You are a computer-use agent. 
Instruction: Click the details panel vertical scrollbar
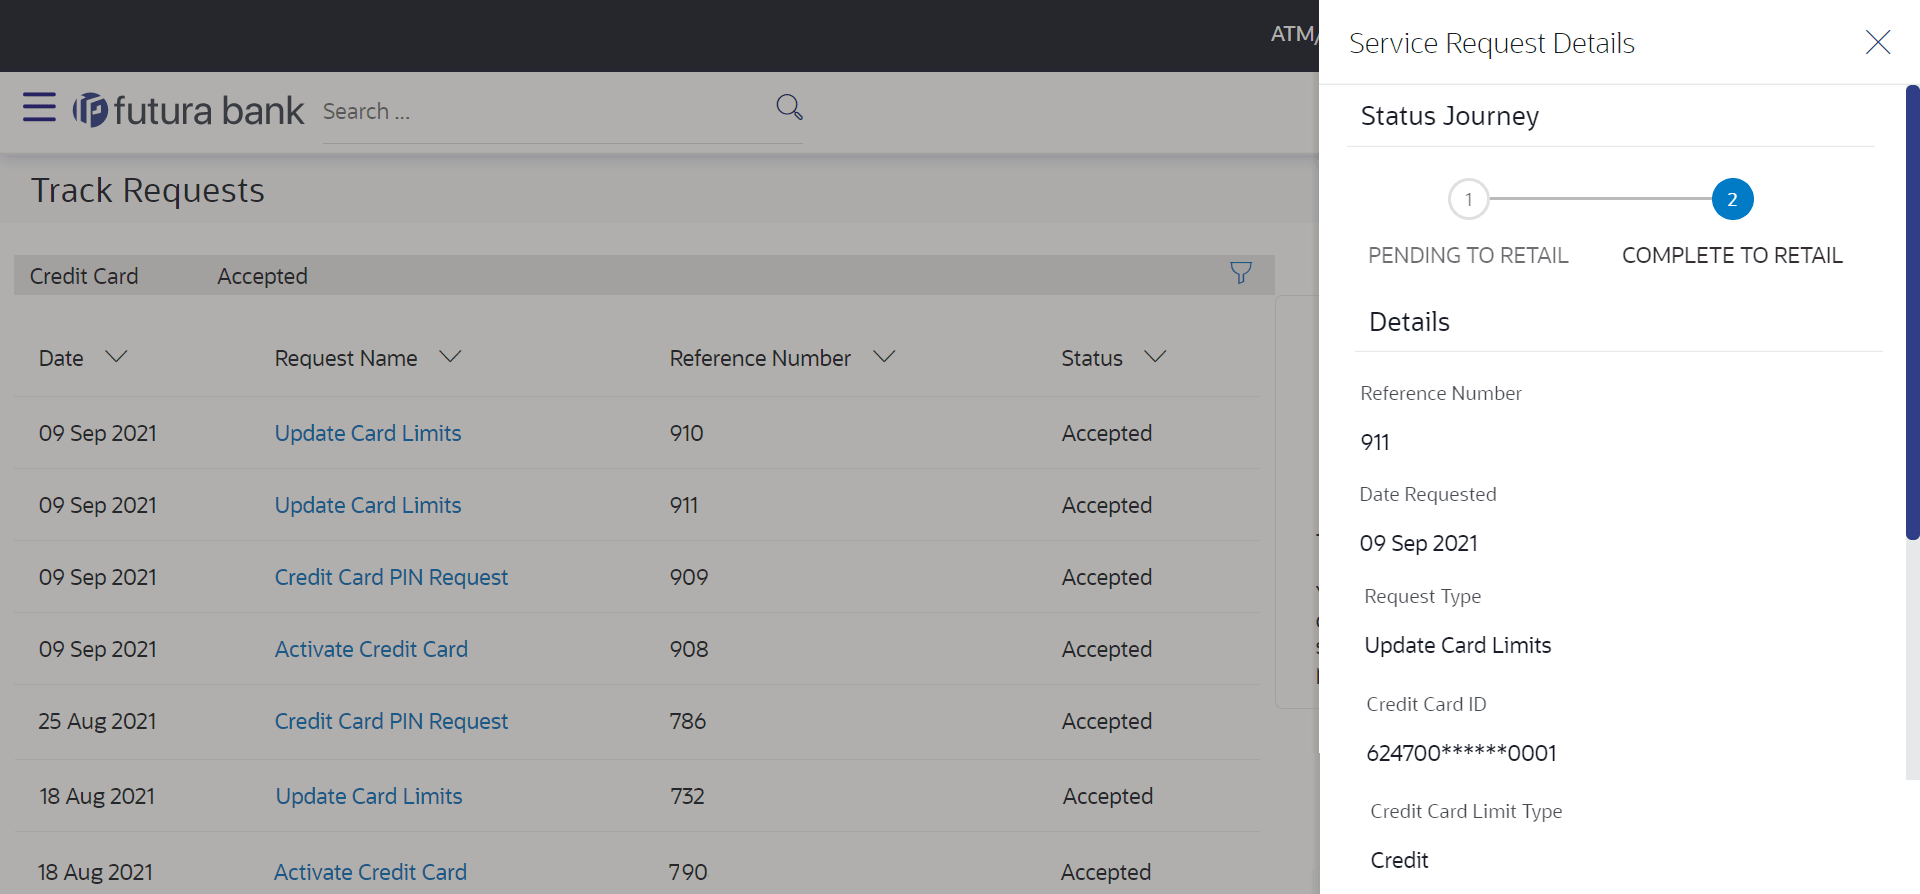(1912, 312)
